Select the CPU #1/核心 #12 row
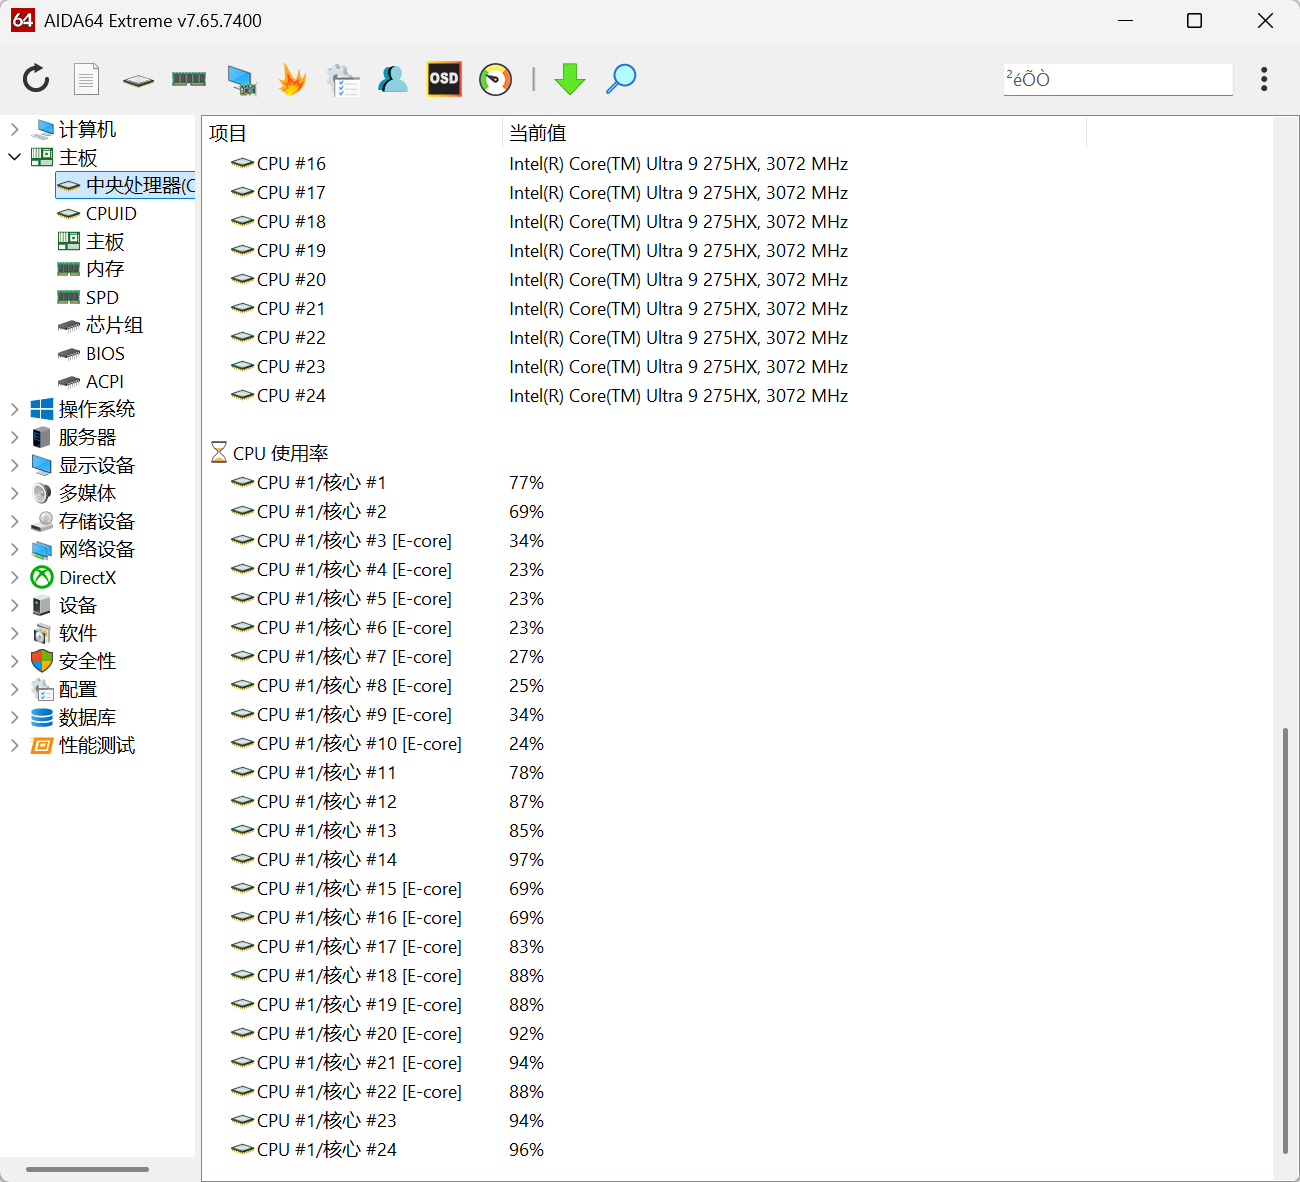 (645, 801)
